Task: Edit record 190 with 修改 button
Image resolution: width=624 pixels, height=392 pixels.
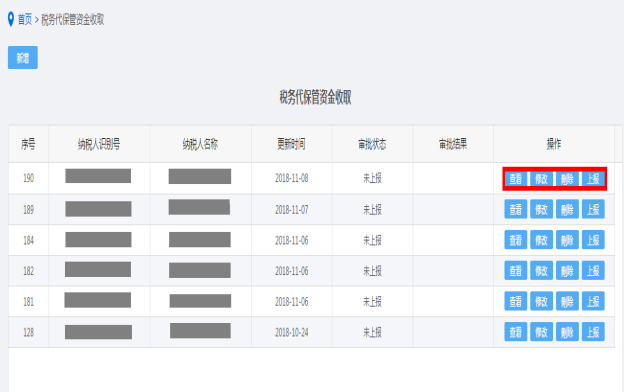Action: [541, 179]
